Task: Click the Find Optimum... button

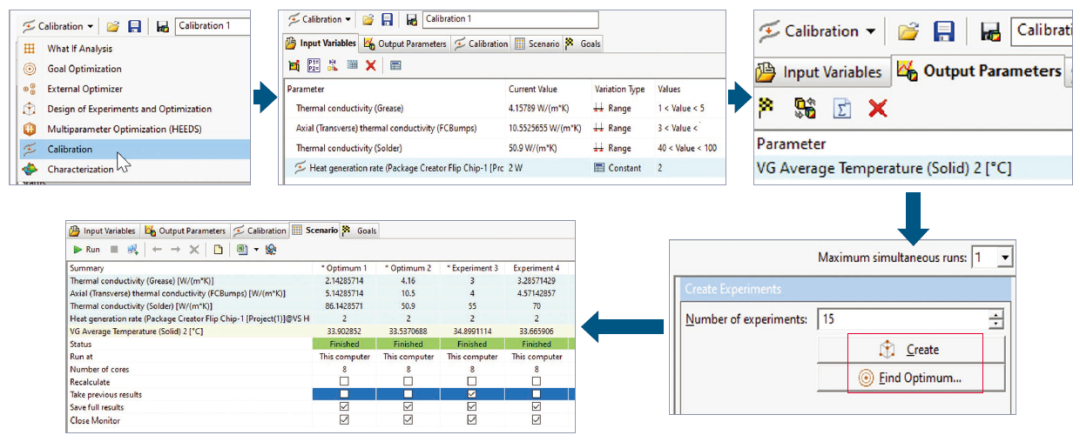Action: 911,378
